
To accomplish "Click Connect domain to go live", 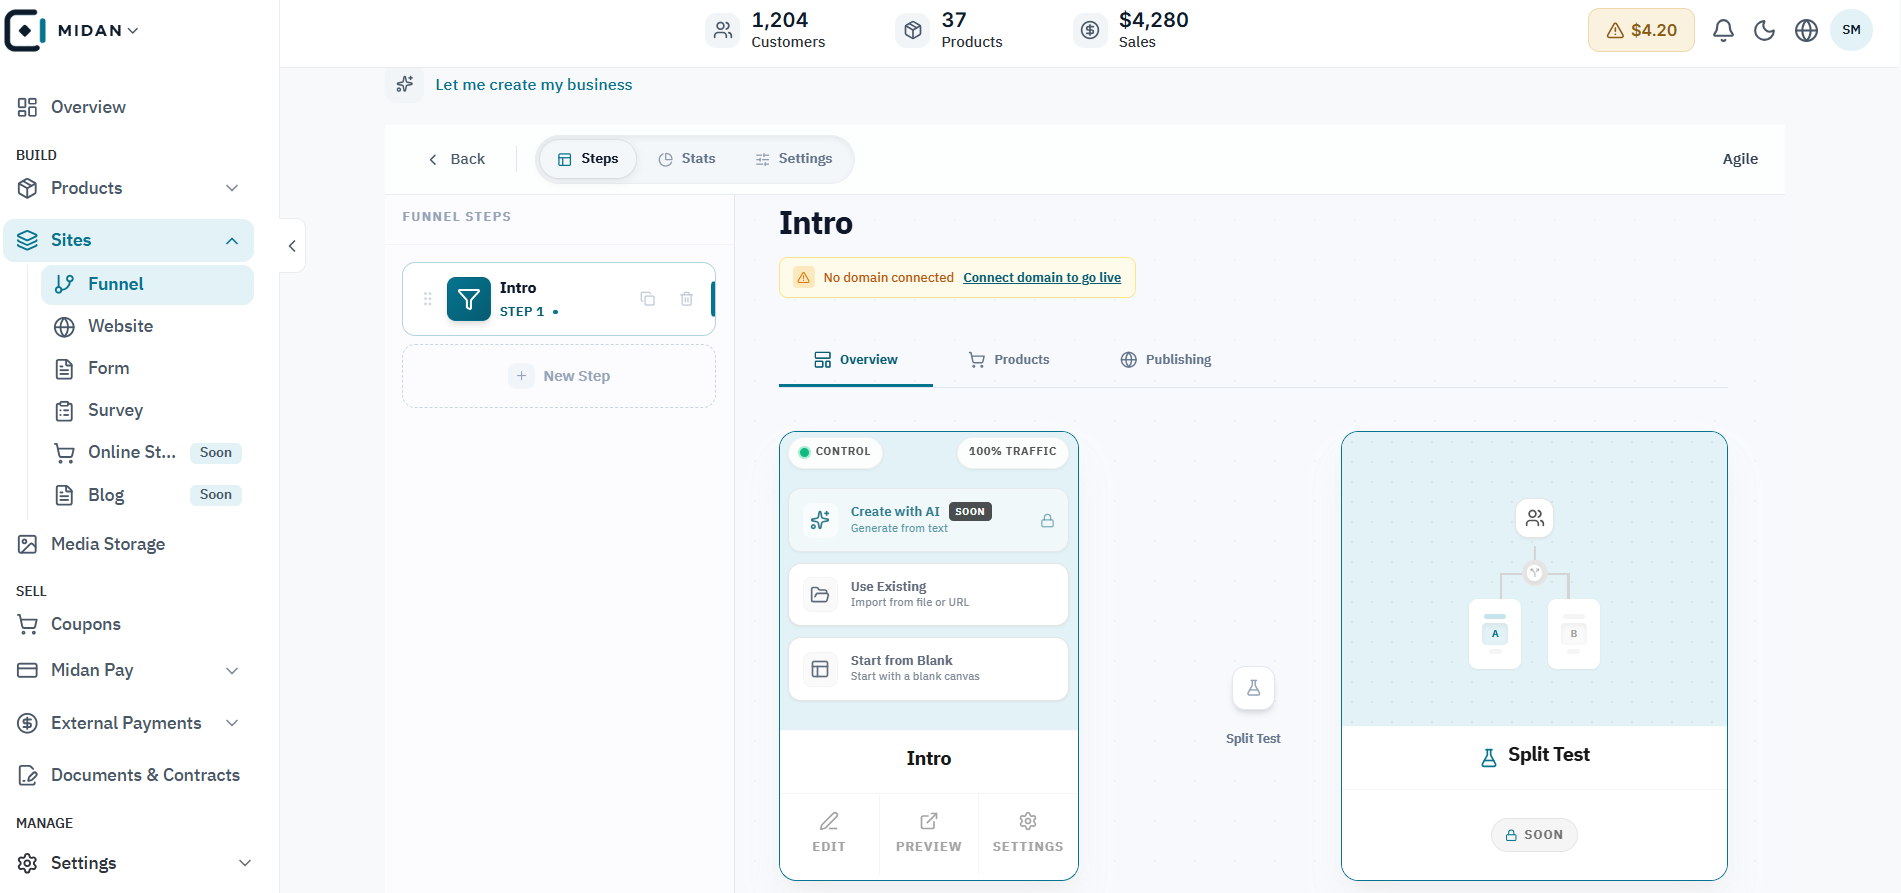I will pyautogui.click(x=1042, y=278).
